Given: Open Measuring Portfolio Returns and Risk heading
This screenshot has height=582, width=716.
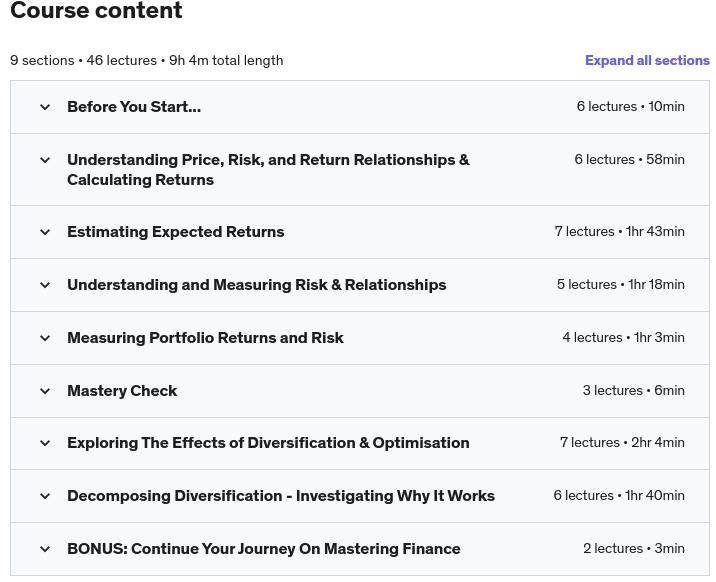Looking at the screenshot, I should click(205, 338).
